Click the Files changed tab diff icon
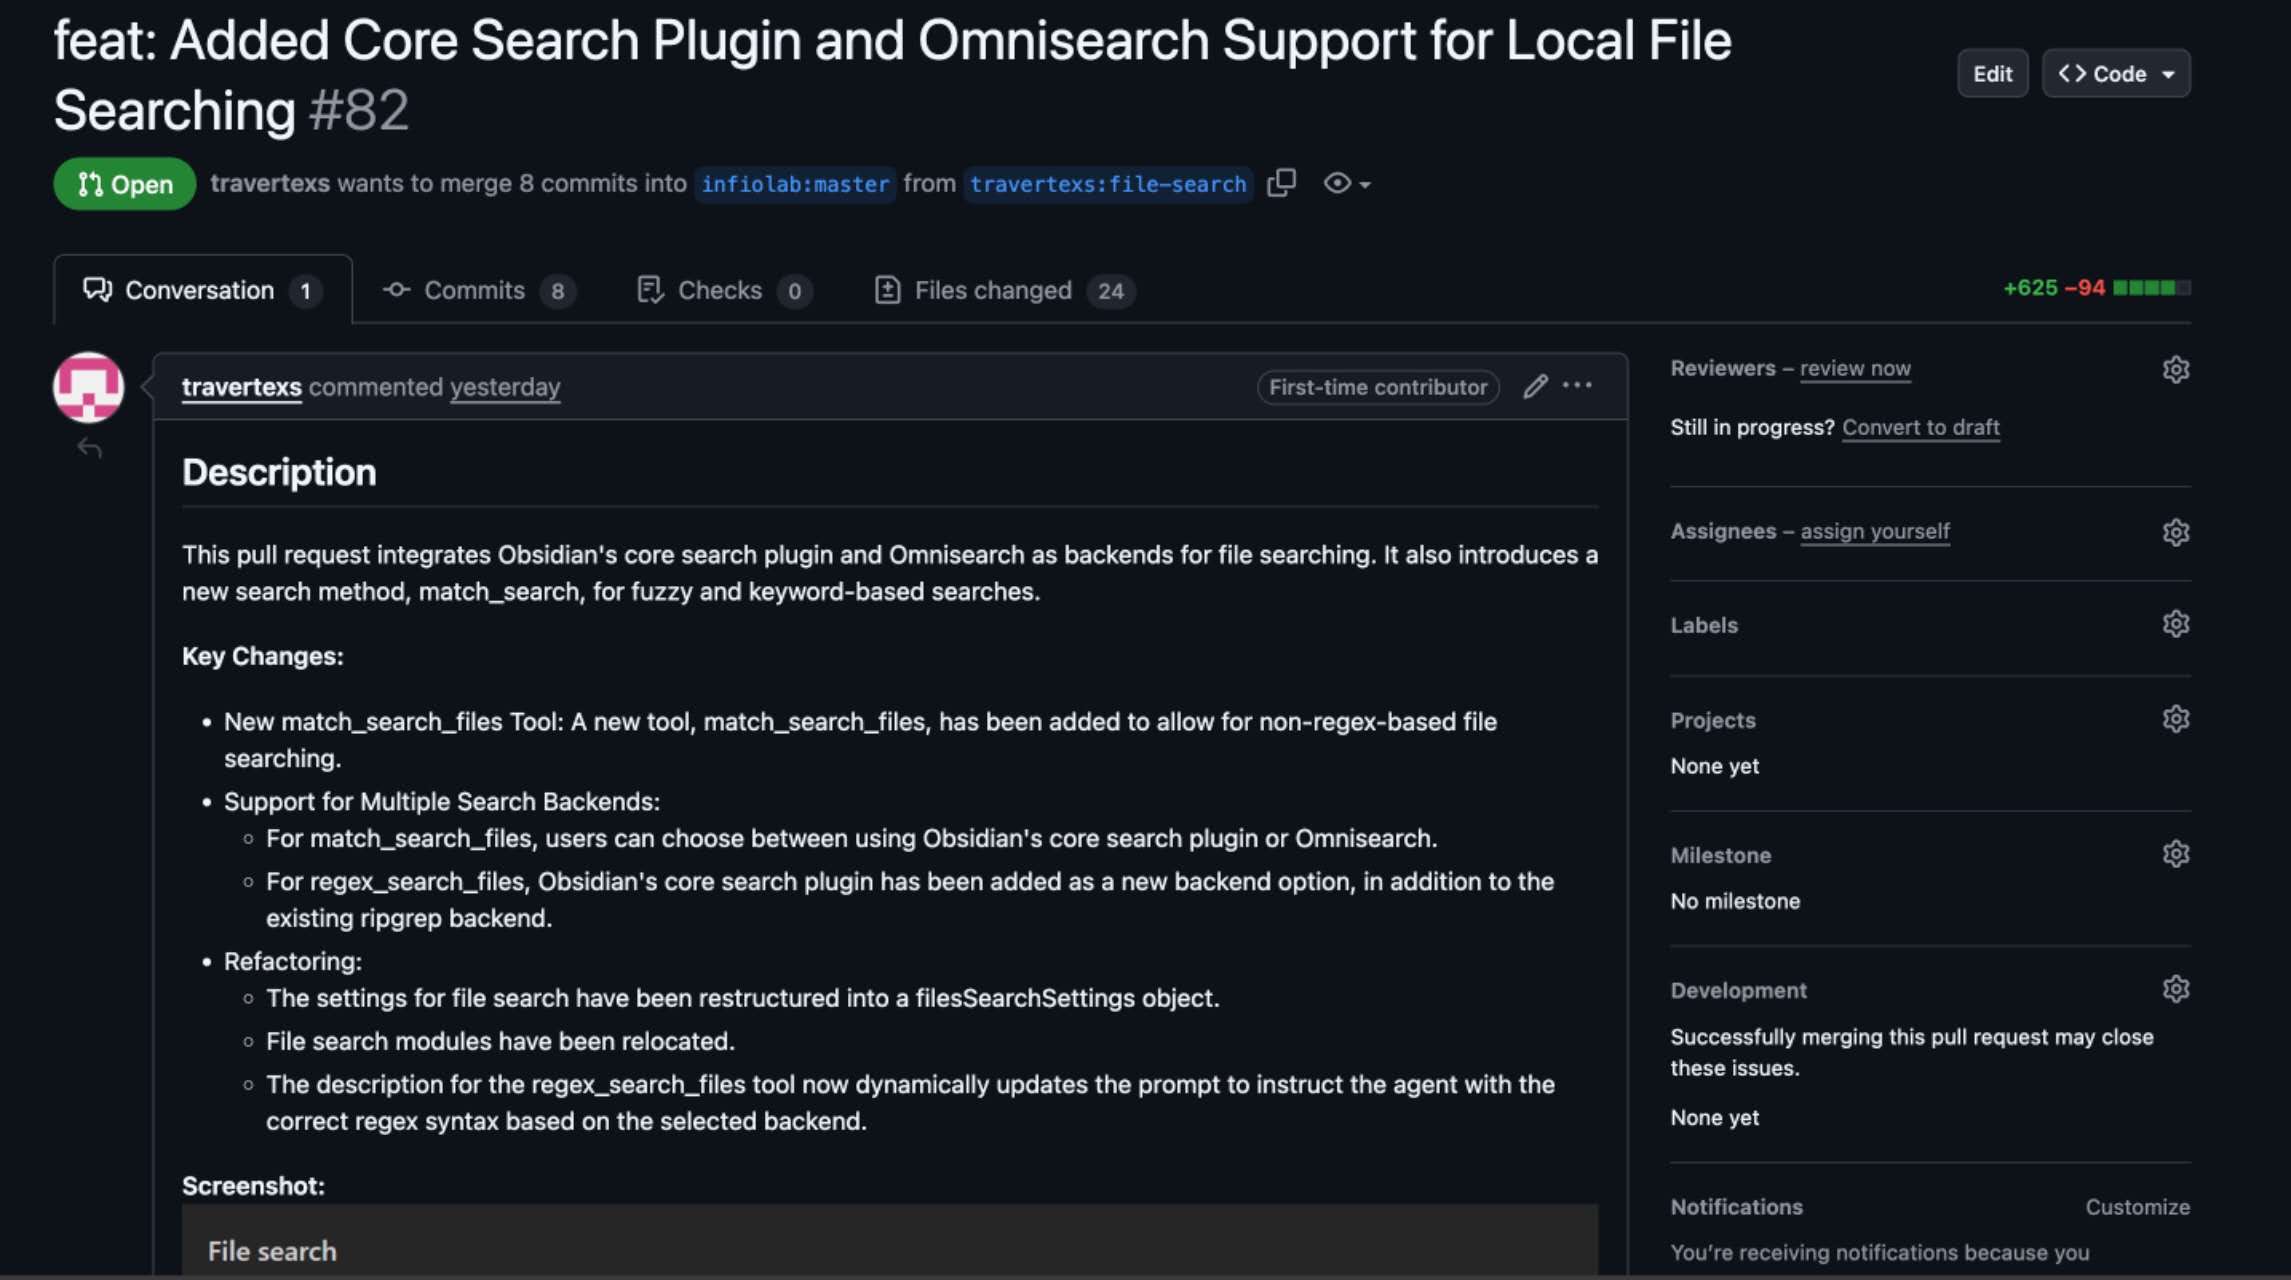Screen dimensions: 2291x1280 click(887, 290)
